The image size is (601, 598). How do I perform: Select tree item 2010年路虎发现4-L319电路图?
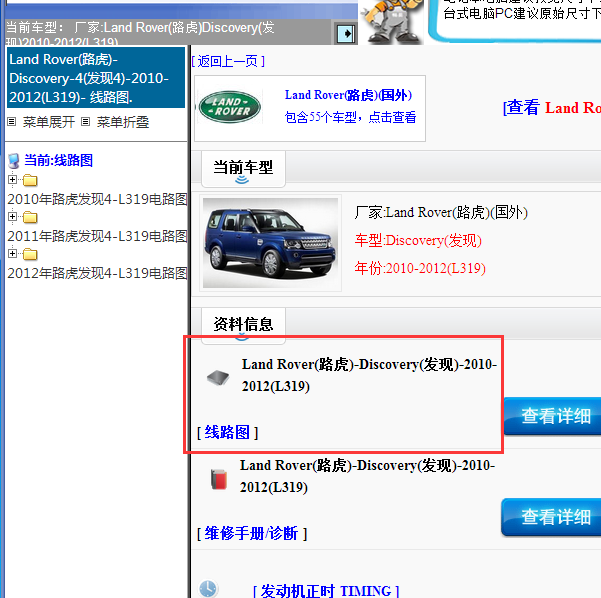pos(97,199)
